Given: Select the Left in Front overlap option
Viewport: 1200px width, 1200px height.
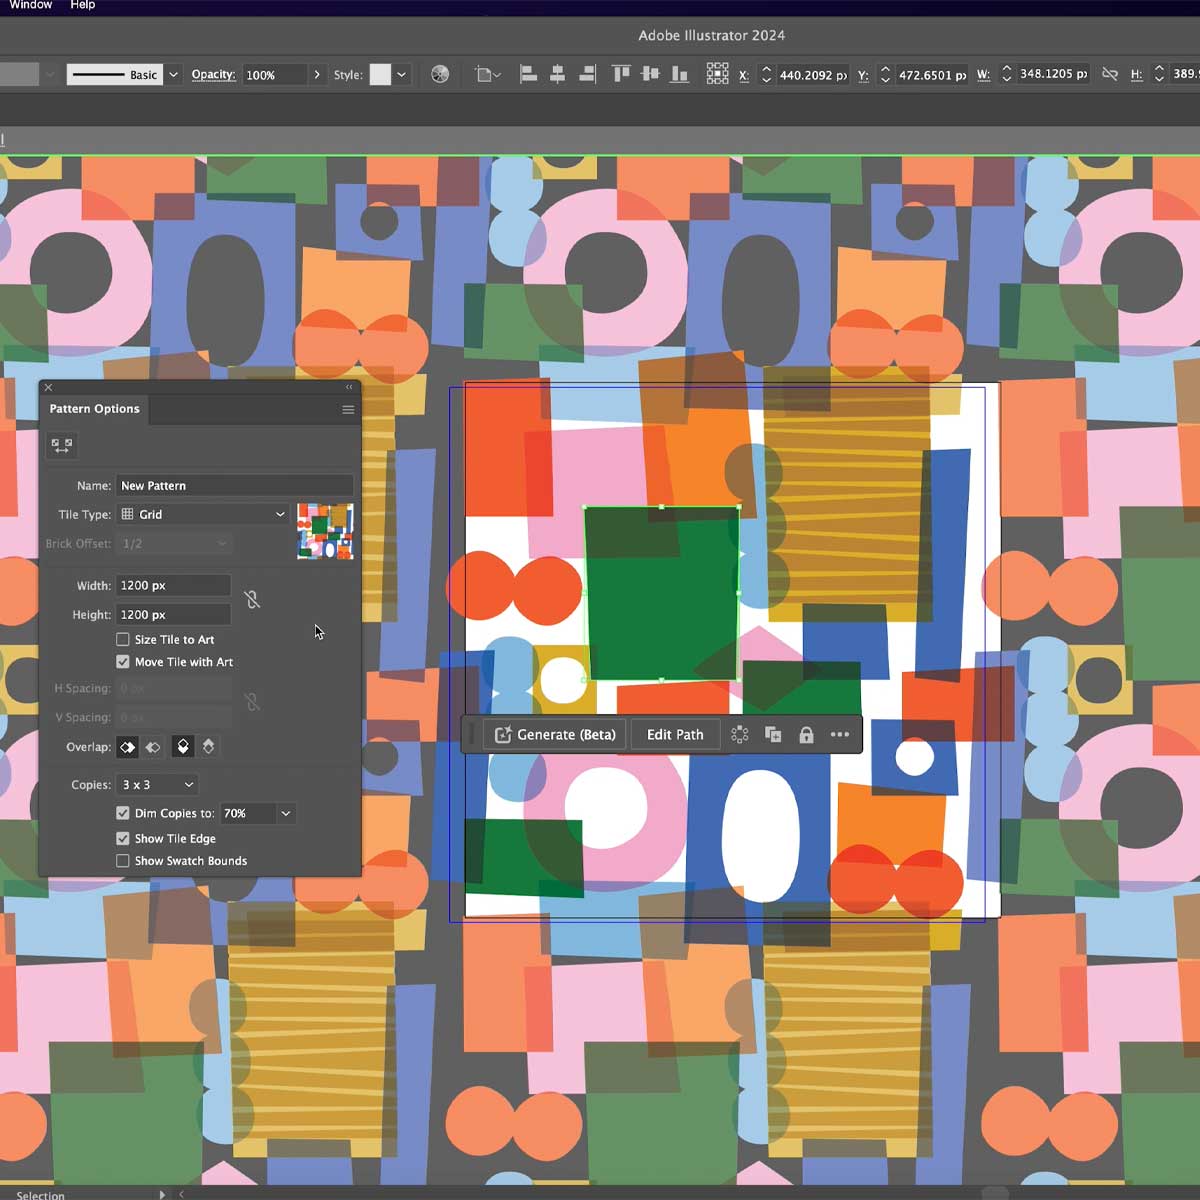Looking at the screenshot, I should click(x=127, y=747).
